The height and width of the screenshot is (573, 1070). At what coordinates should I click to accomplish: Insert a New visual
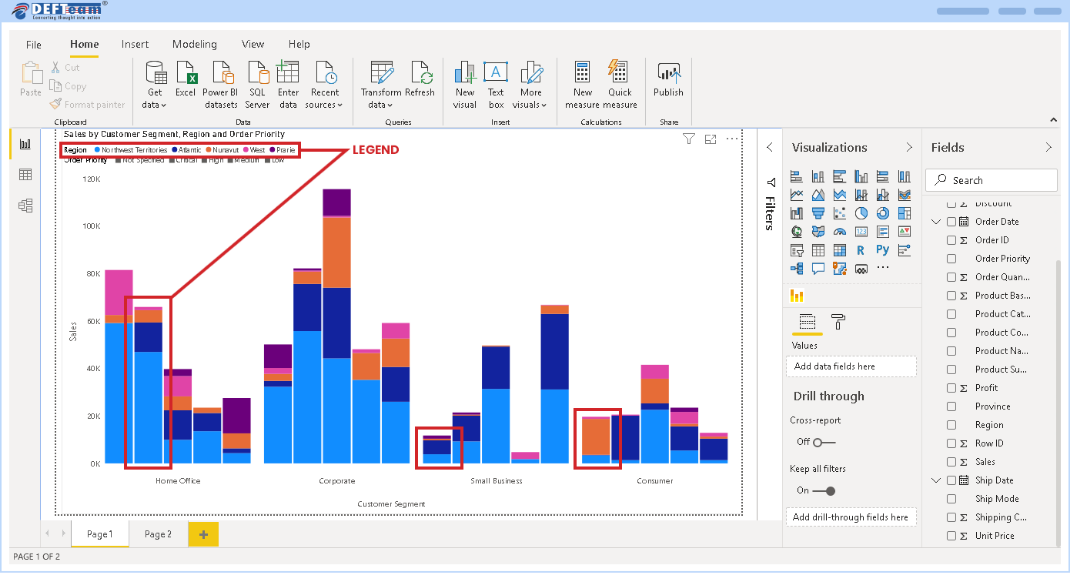(465, 74)
